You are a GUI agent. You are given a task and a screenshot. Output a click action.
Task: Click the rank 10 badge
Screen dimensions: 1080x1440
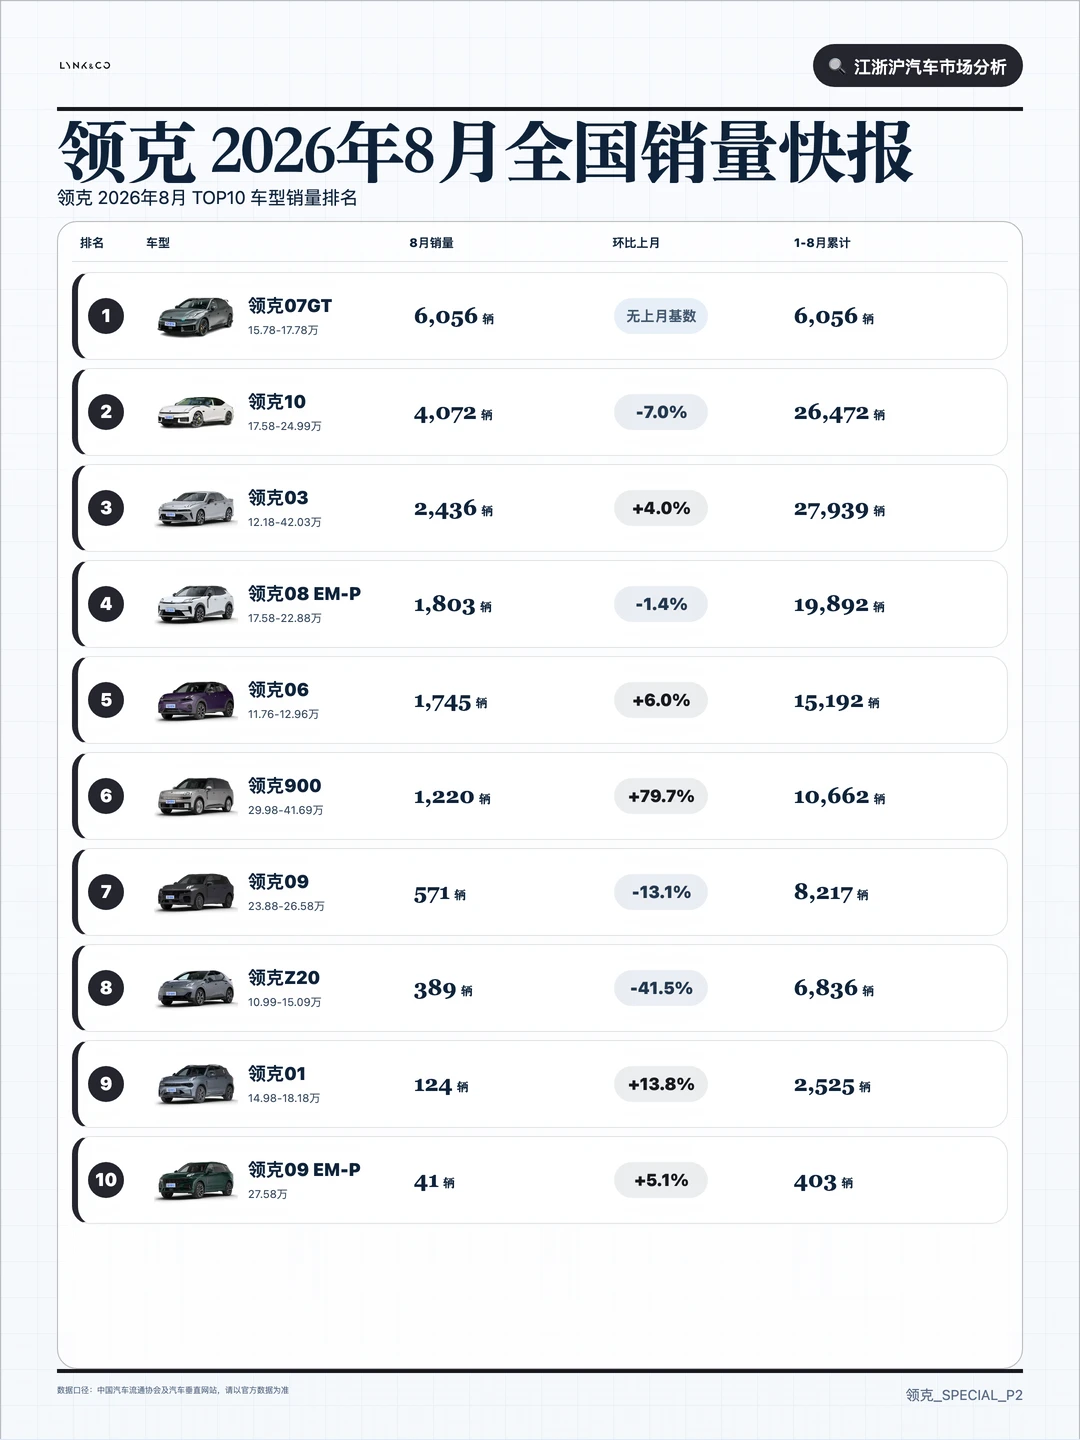tap(106, 1180)
